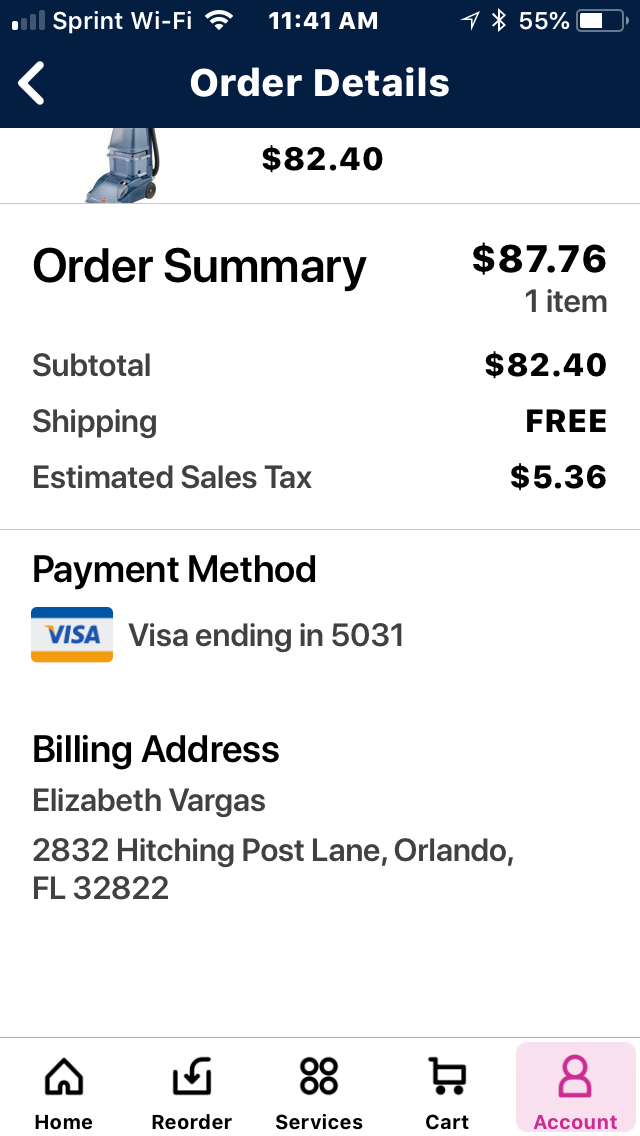Tap the Hitching Post Lane billing address
Viewport: 640px width, 1136px height.
[x=273, y=869]
